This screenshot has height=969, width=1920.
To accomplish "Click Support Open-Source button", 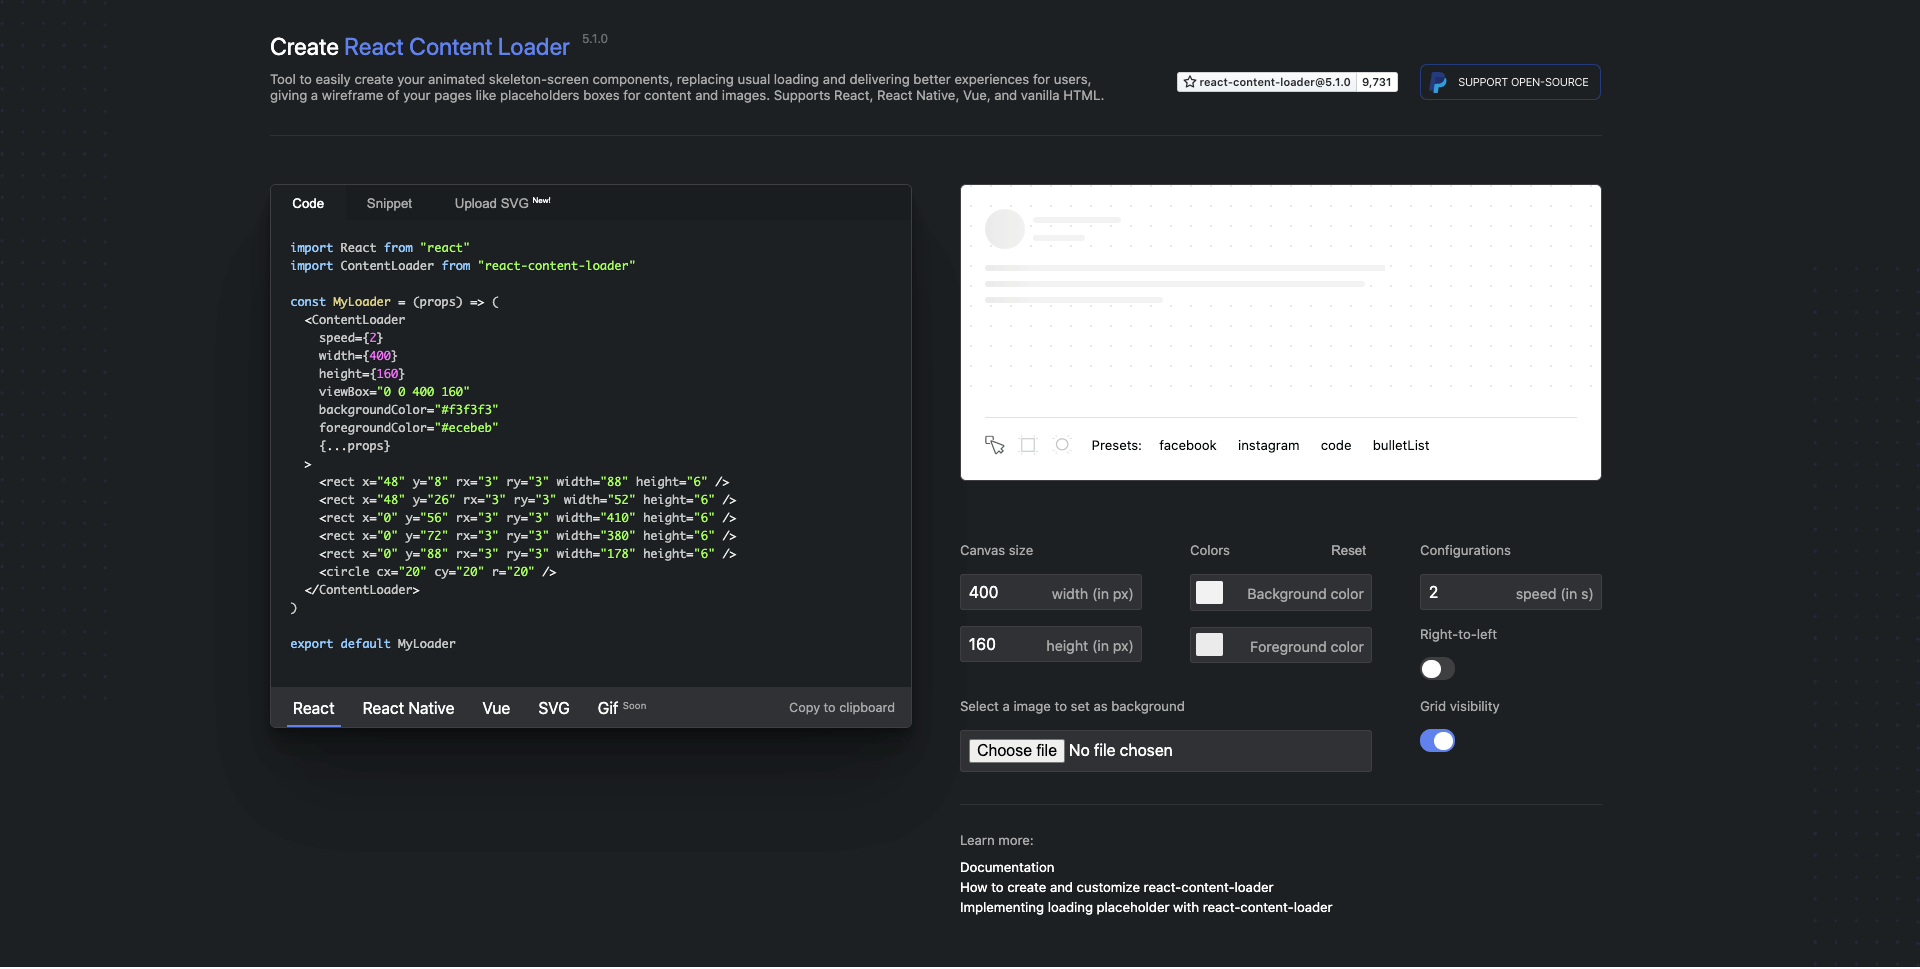I will [x=1510, y=82].
